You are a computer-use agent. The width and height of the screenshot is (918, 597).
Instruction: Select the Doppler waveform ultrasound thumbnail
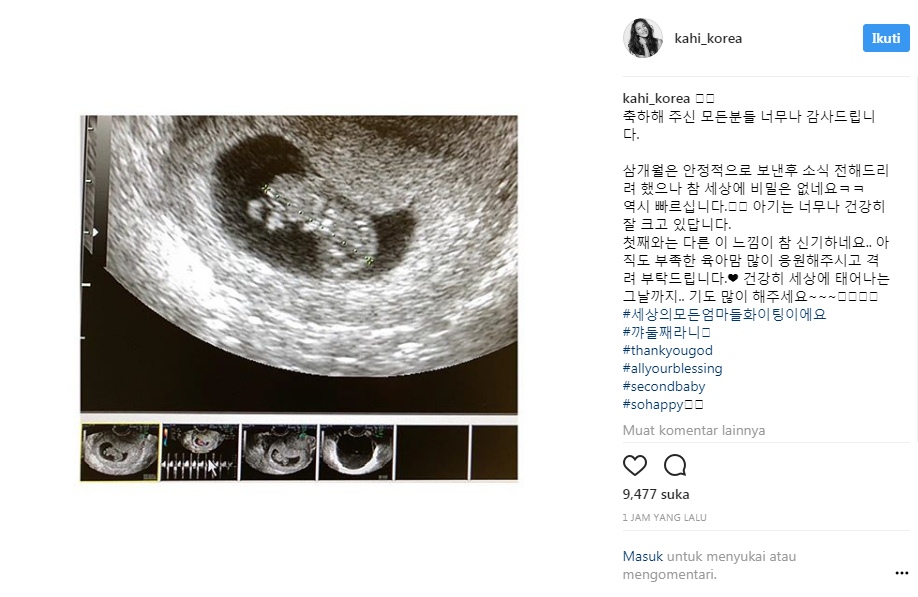[x=200, y=452]
